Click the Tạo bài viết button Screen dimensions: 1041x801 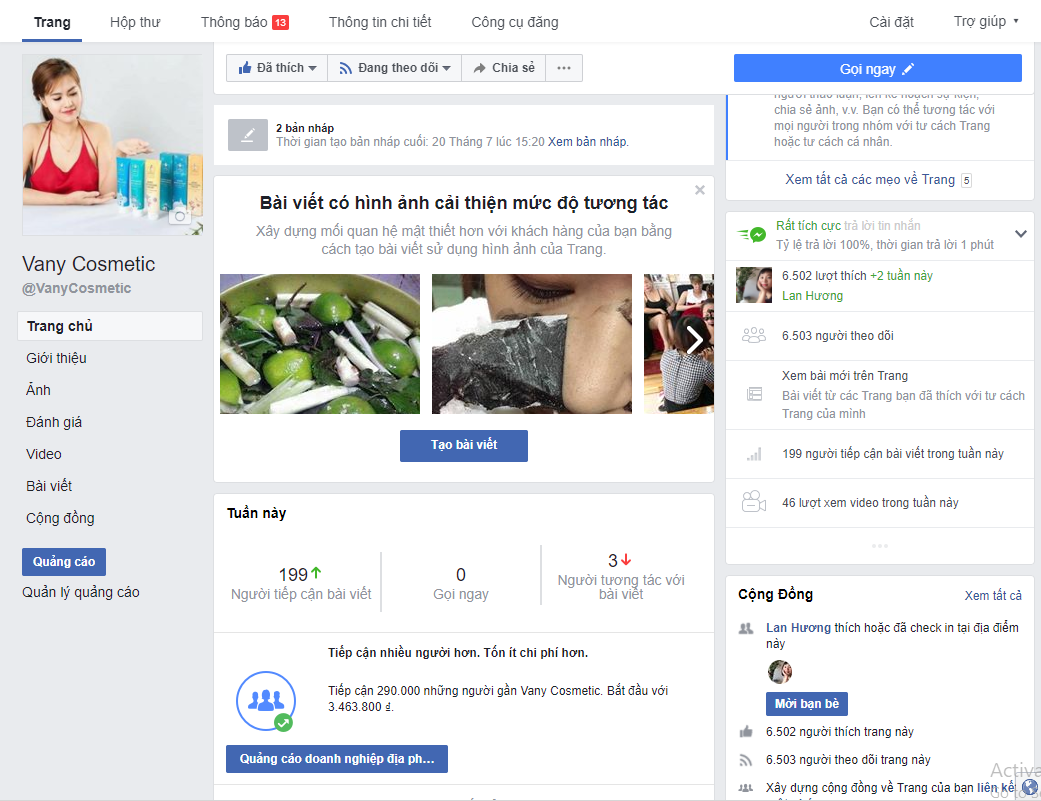point(463,445)
